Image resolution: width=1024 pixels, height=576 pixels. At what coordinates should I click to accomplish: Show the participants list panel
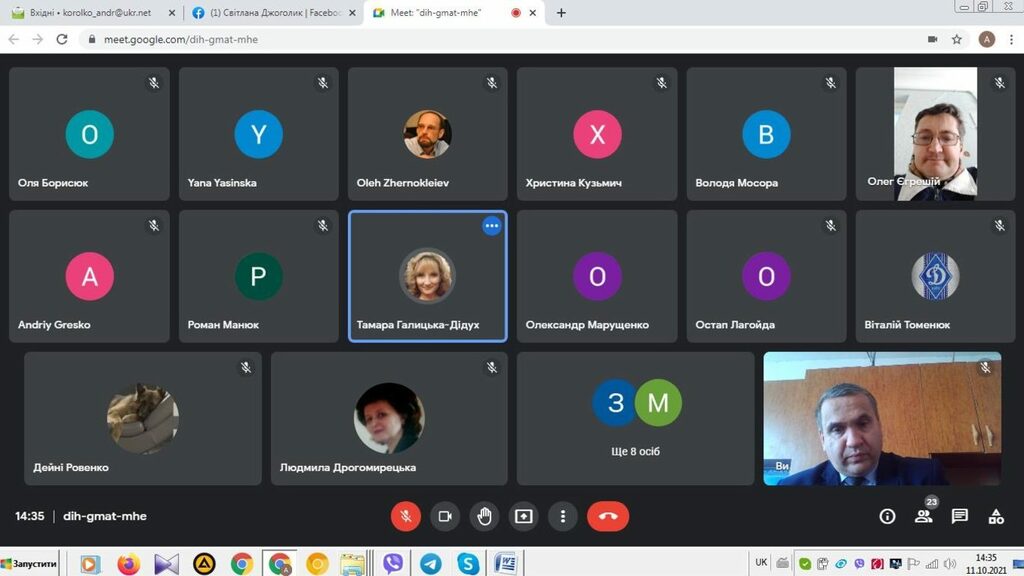coord(923,516)
